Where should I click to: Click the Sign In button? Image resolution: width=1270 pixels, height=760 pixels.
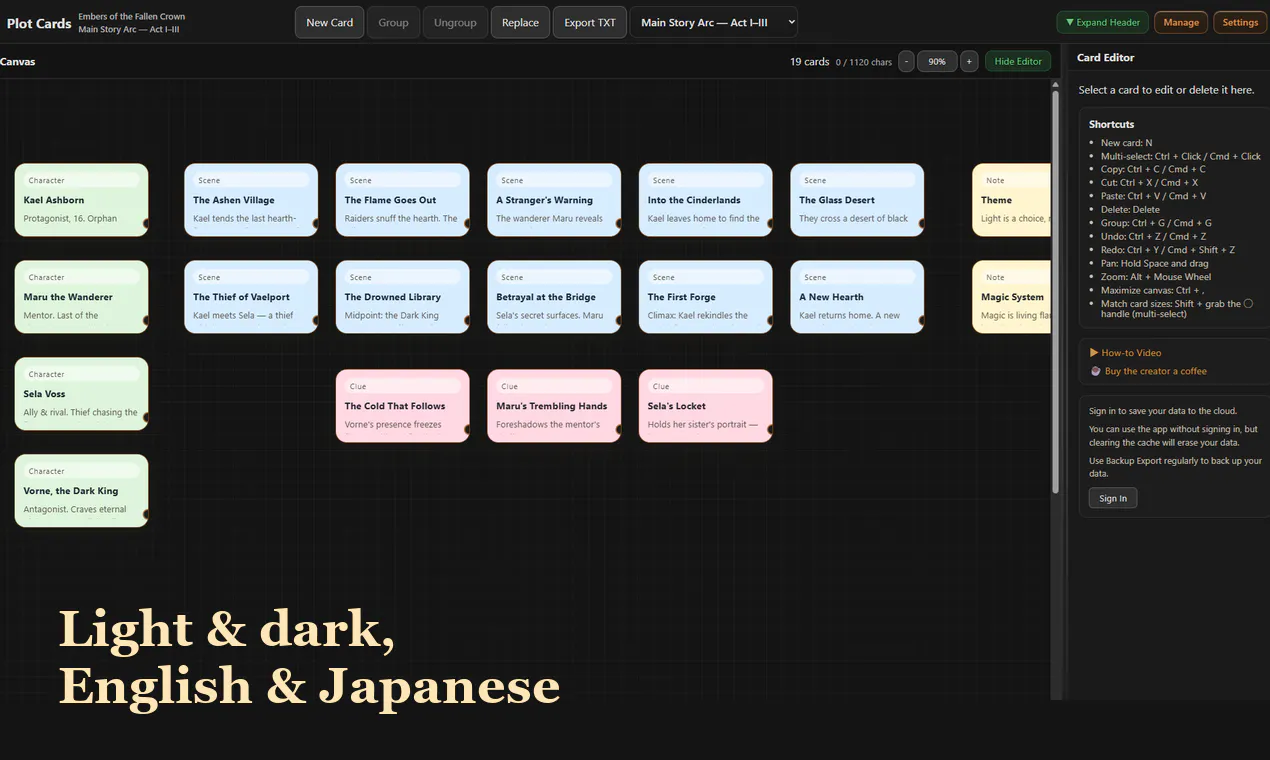(1113, 498)
